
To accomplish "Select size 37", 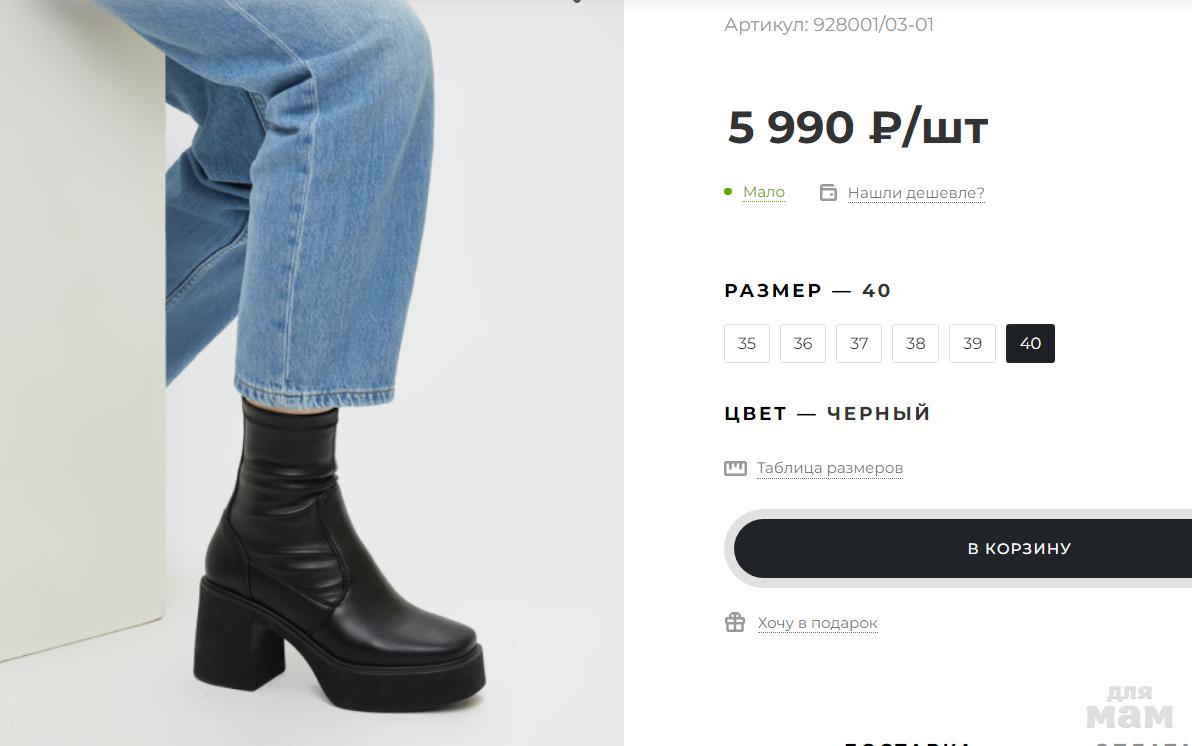I will [x=859, y=344].
